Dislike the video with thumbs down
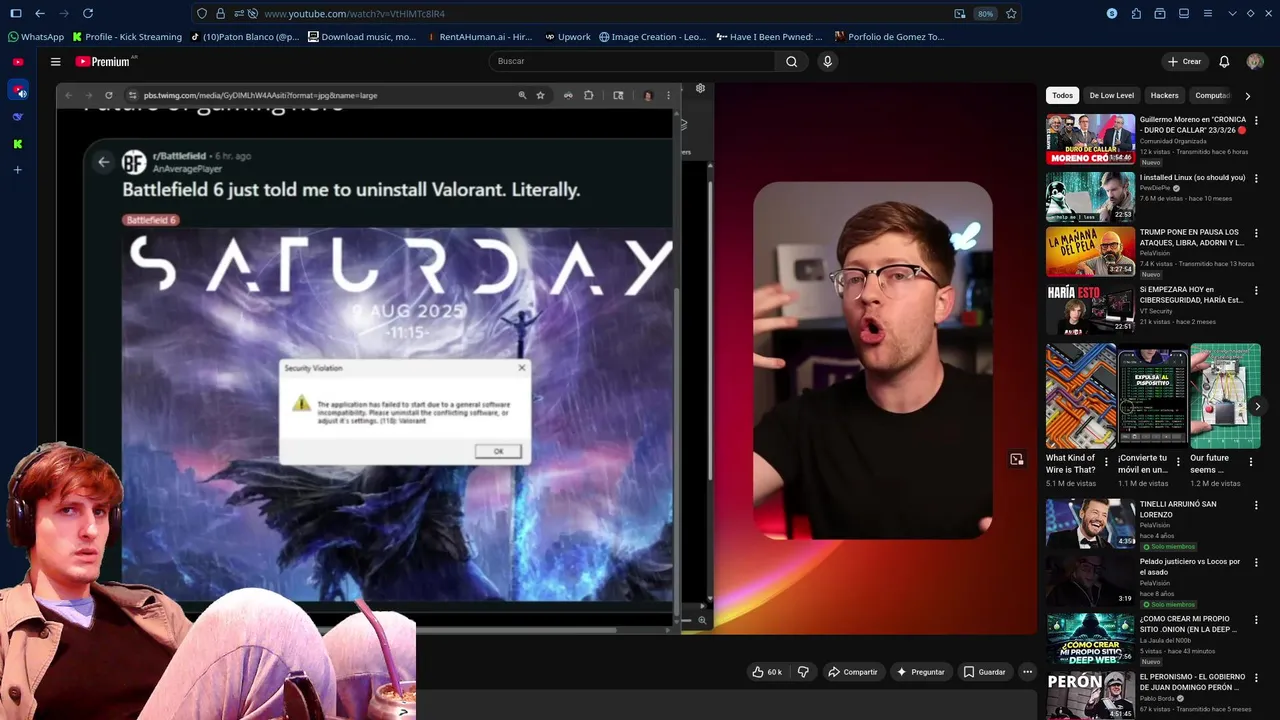This screenshot has width=1280, height=720. point(803,672)
